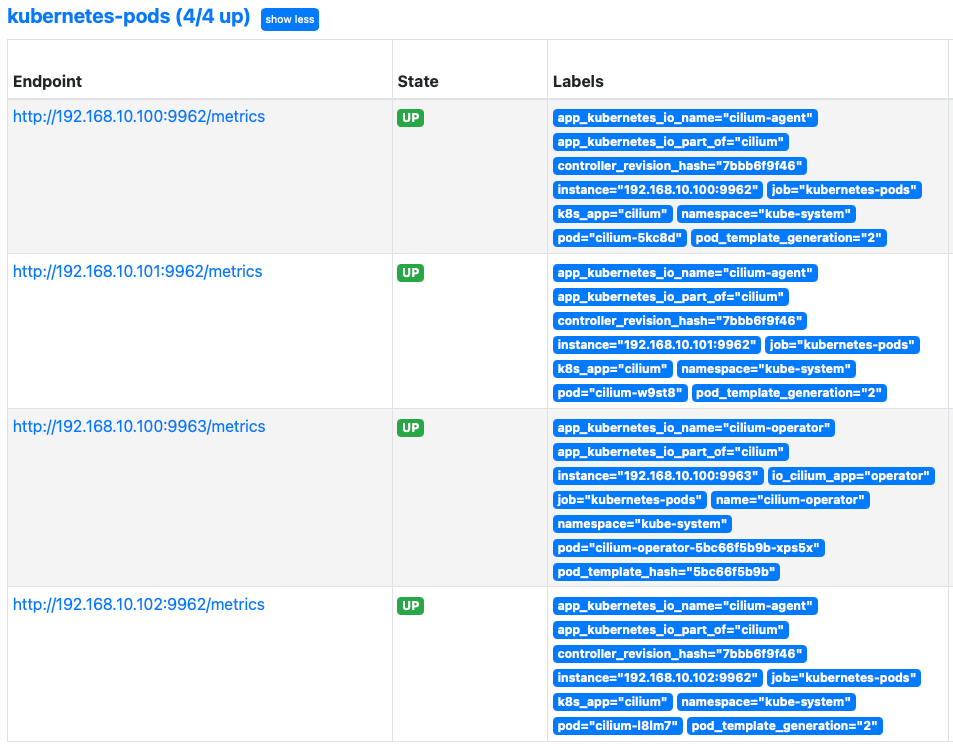Screen dimensions: 953x752
Task: Click app_kubernetes_io_name="cilium-agent" label in cilium-5kc8d row
Action: (x=685, y=118)
